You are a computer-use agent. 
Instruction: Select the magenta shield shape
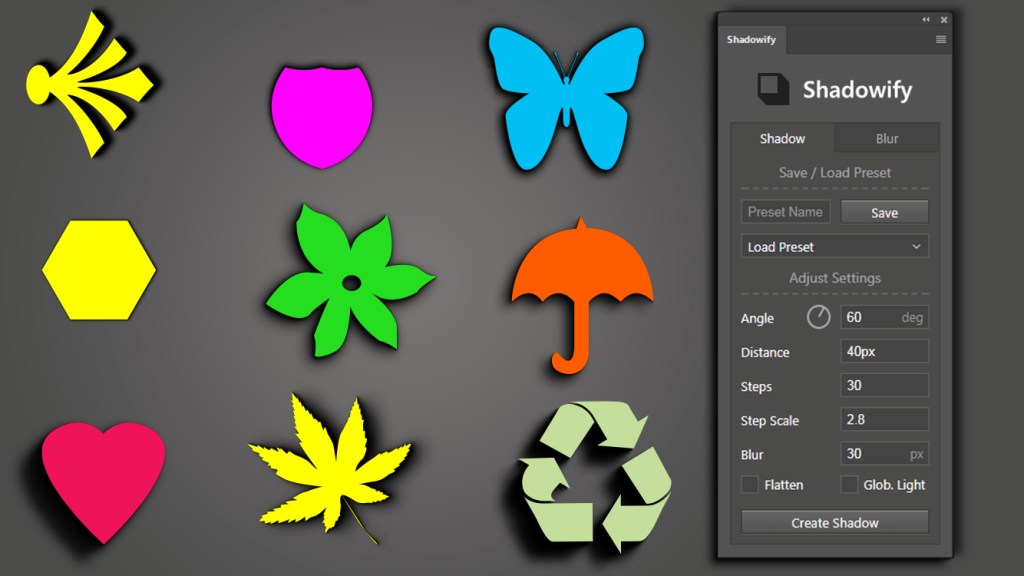click(x=322, y=116)
